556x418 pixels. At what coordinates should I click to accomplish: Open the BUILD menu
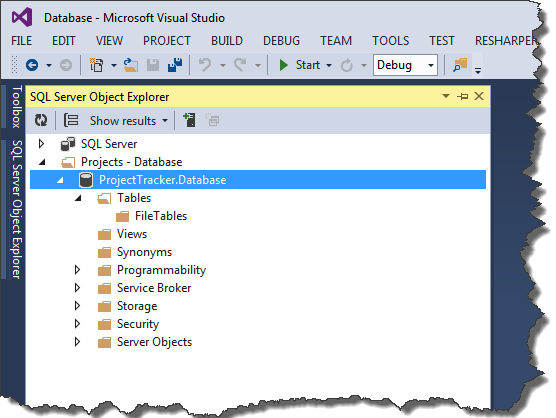point(227,41)
